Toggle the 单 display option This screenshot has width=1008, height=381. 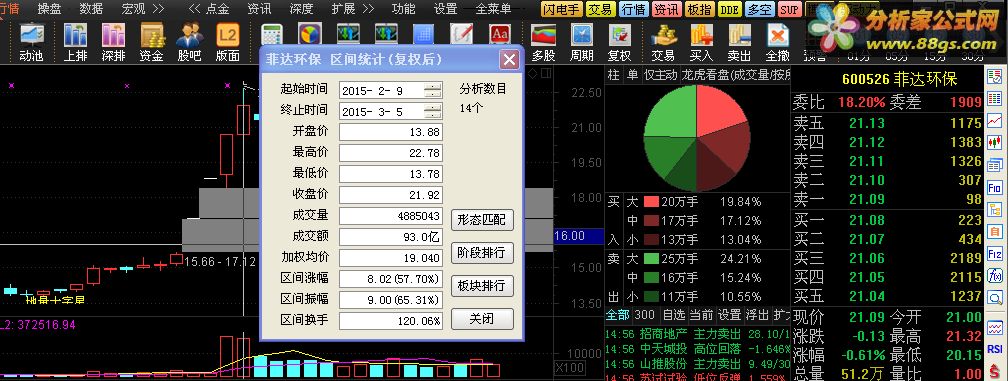(x=633, y=75)
